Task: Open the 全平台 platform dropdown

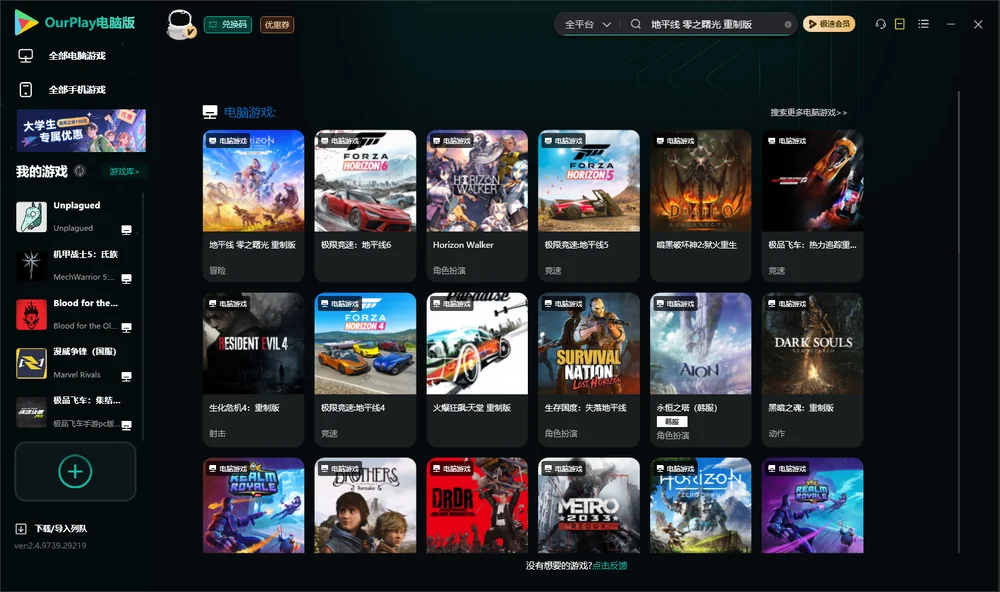Action: pyautogui.click(x=587, y=24)
